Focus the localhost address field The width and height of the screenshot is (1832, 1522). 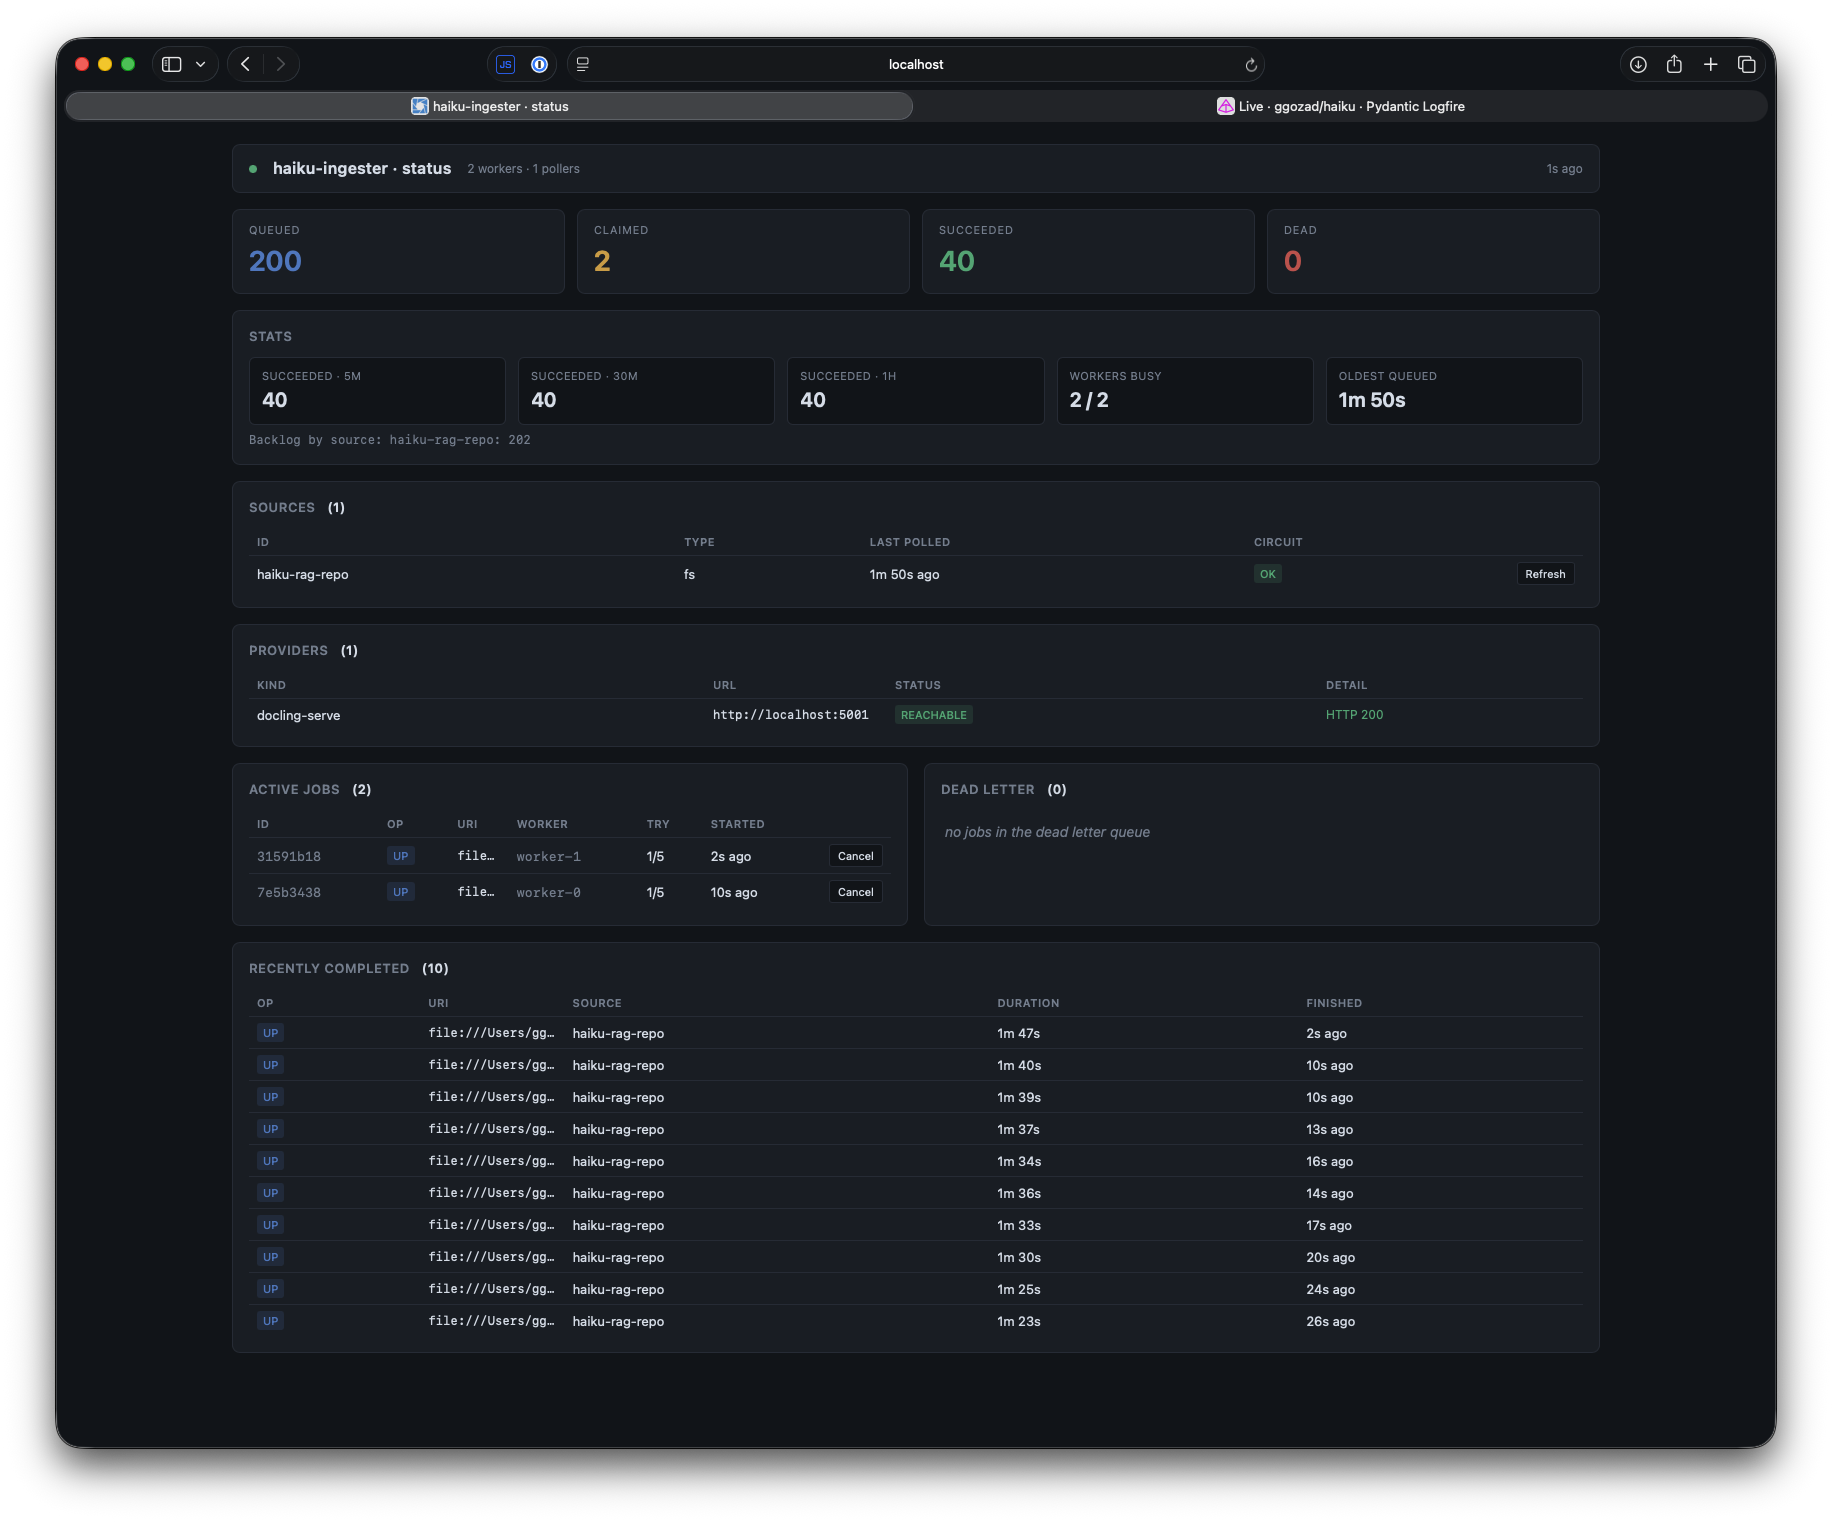[915, 64]
